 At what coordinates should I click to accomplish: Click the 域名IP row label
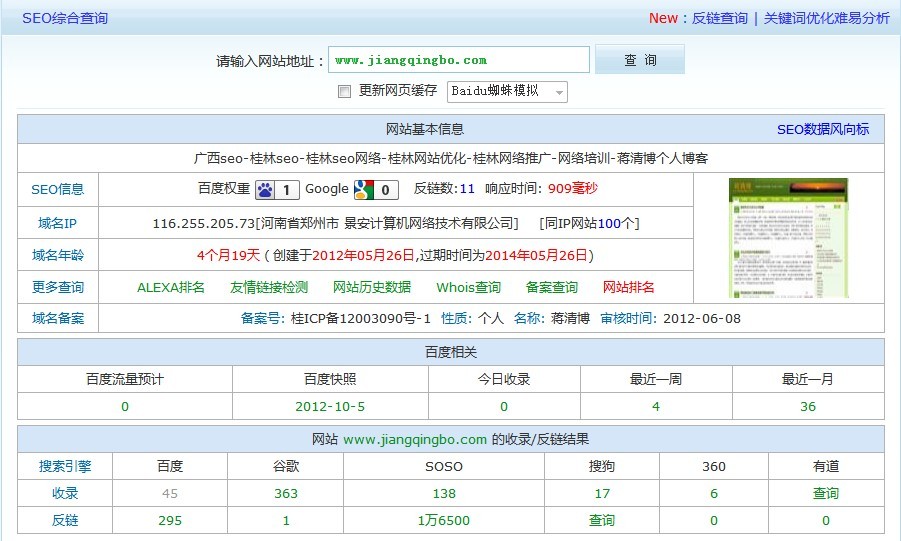57,224
